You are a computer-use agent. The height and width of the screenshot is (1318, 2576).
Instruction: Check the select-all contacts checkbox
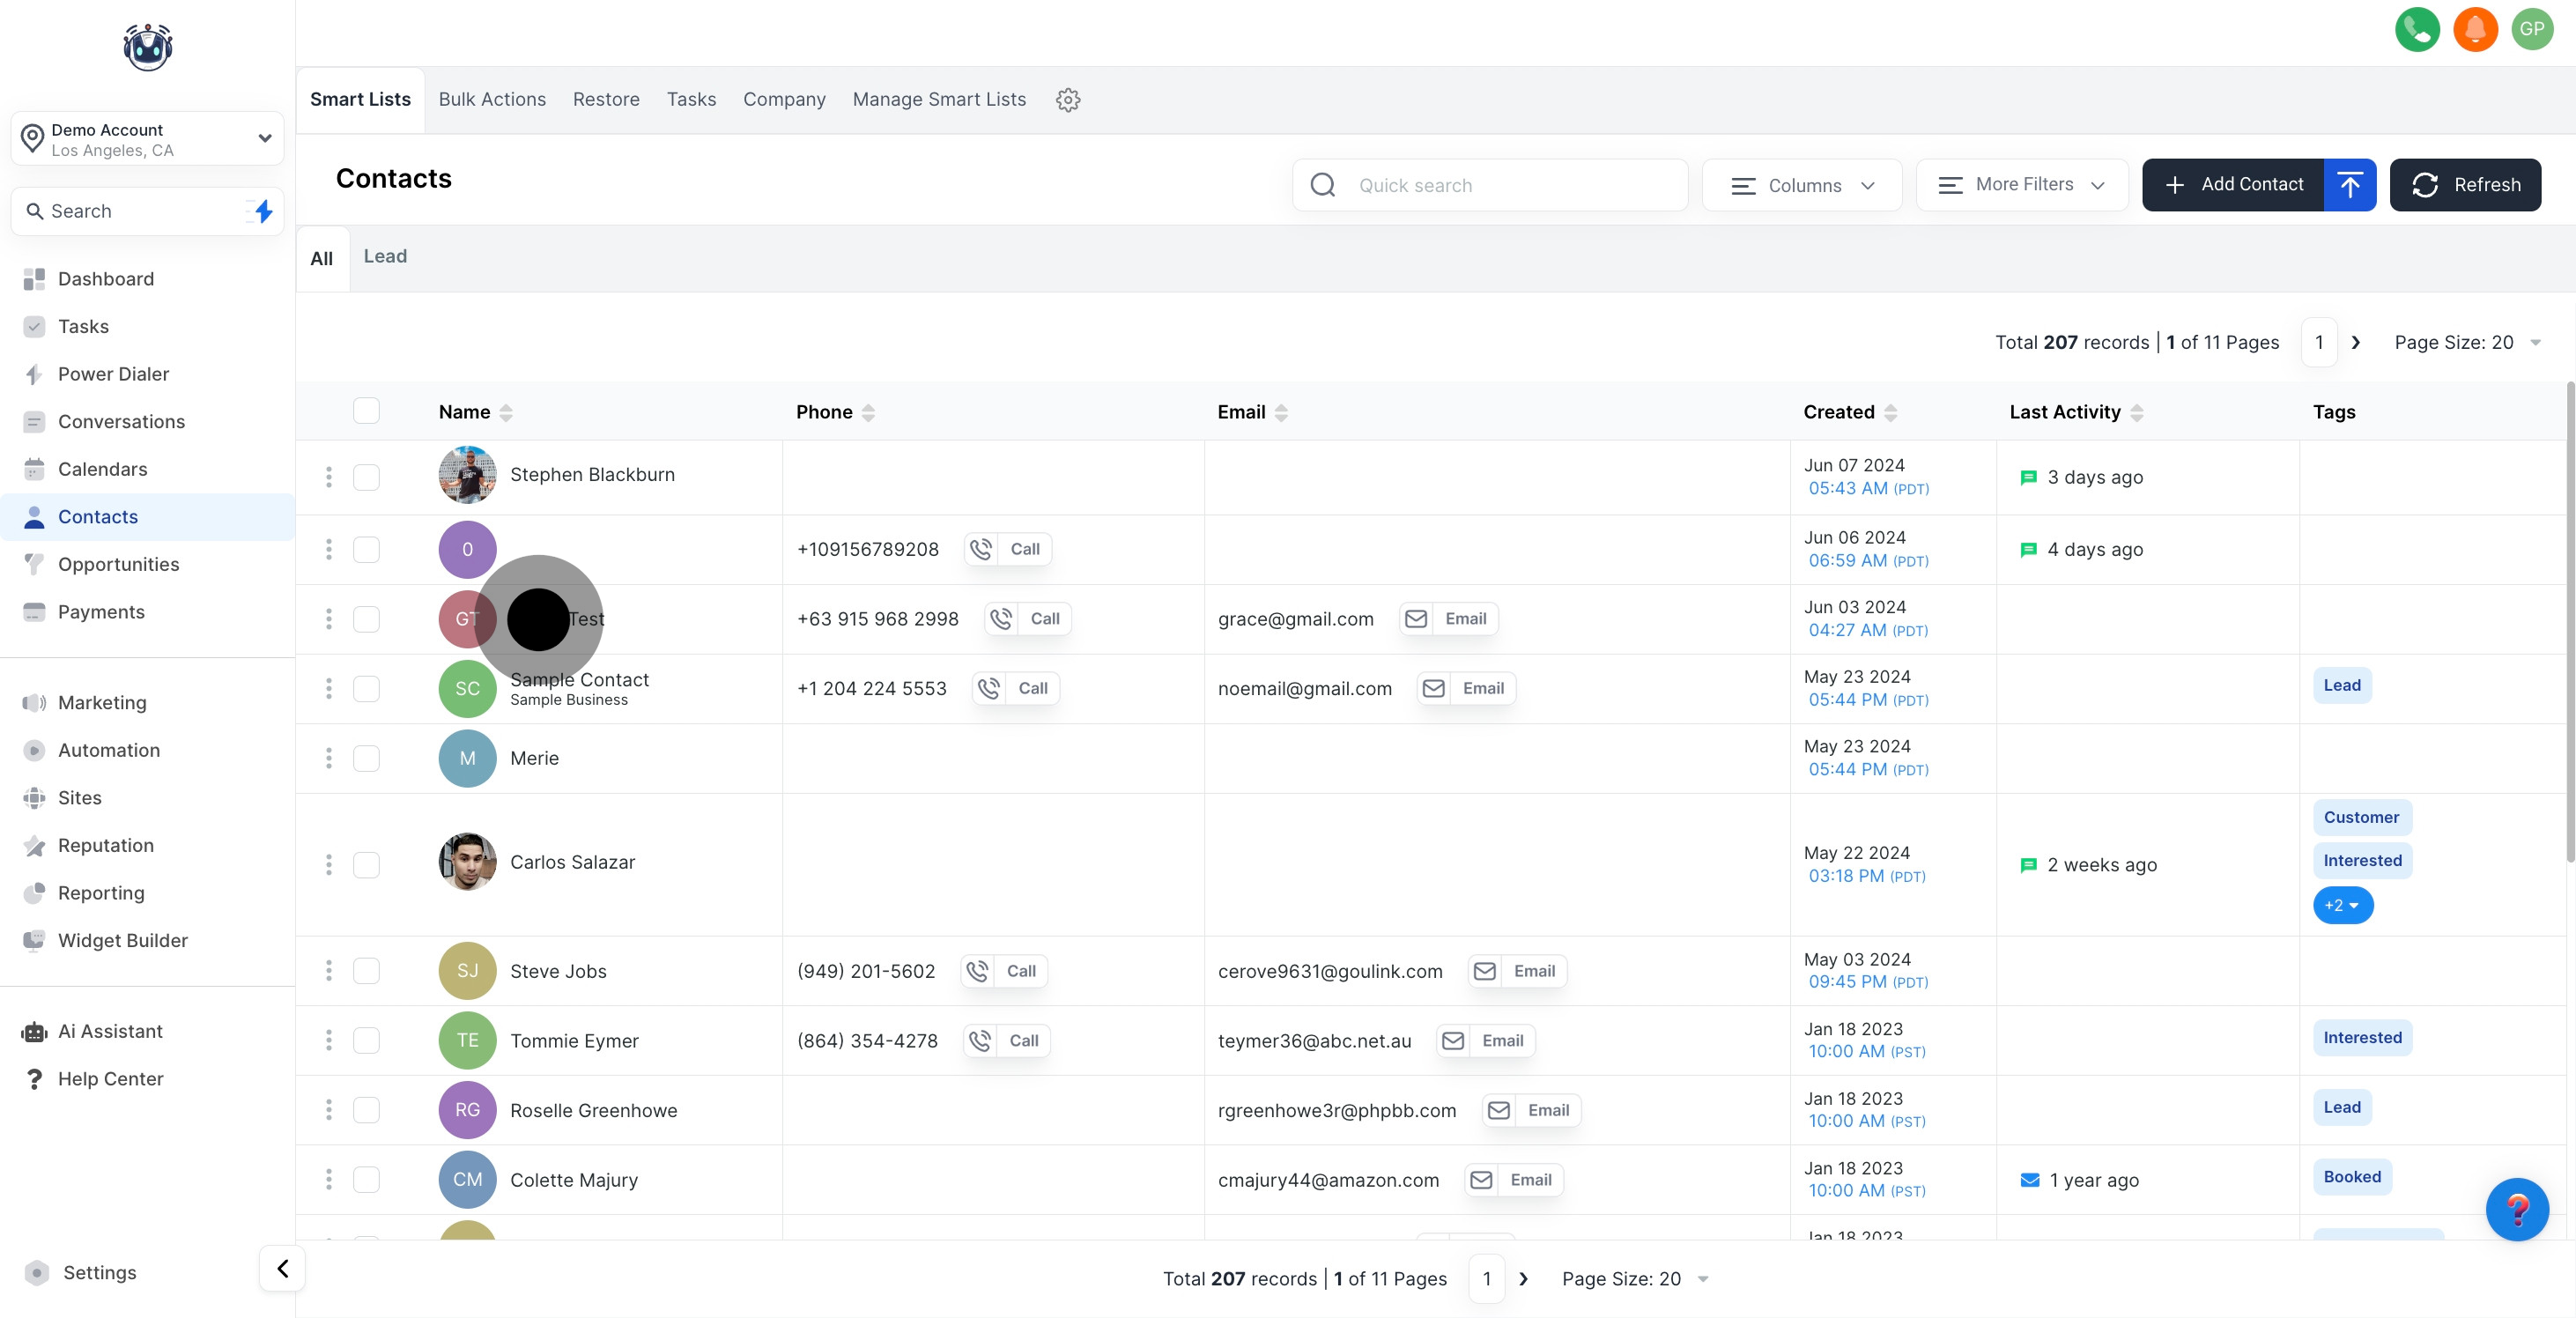[x=367, y=411]
